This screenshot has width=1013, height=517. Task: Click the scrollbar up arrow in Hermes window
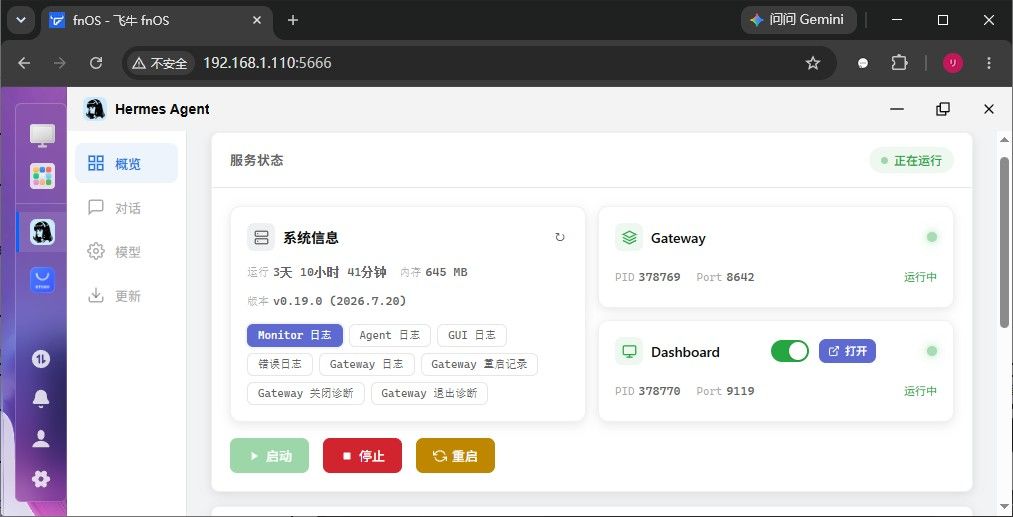click(1005, 140)
